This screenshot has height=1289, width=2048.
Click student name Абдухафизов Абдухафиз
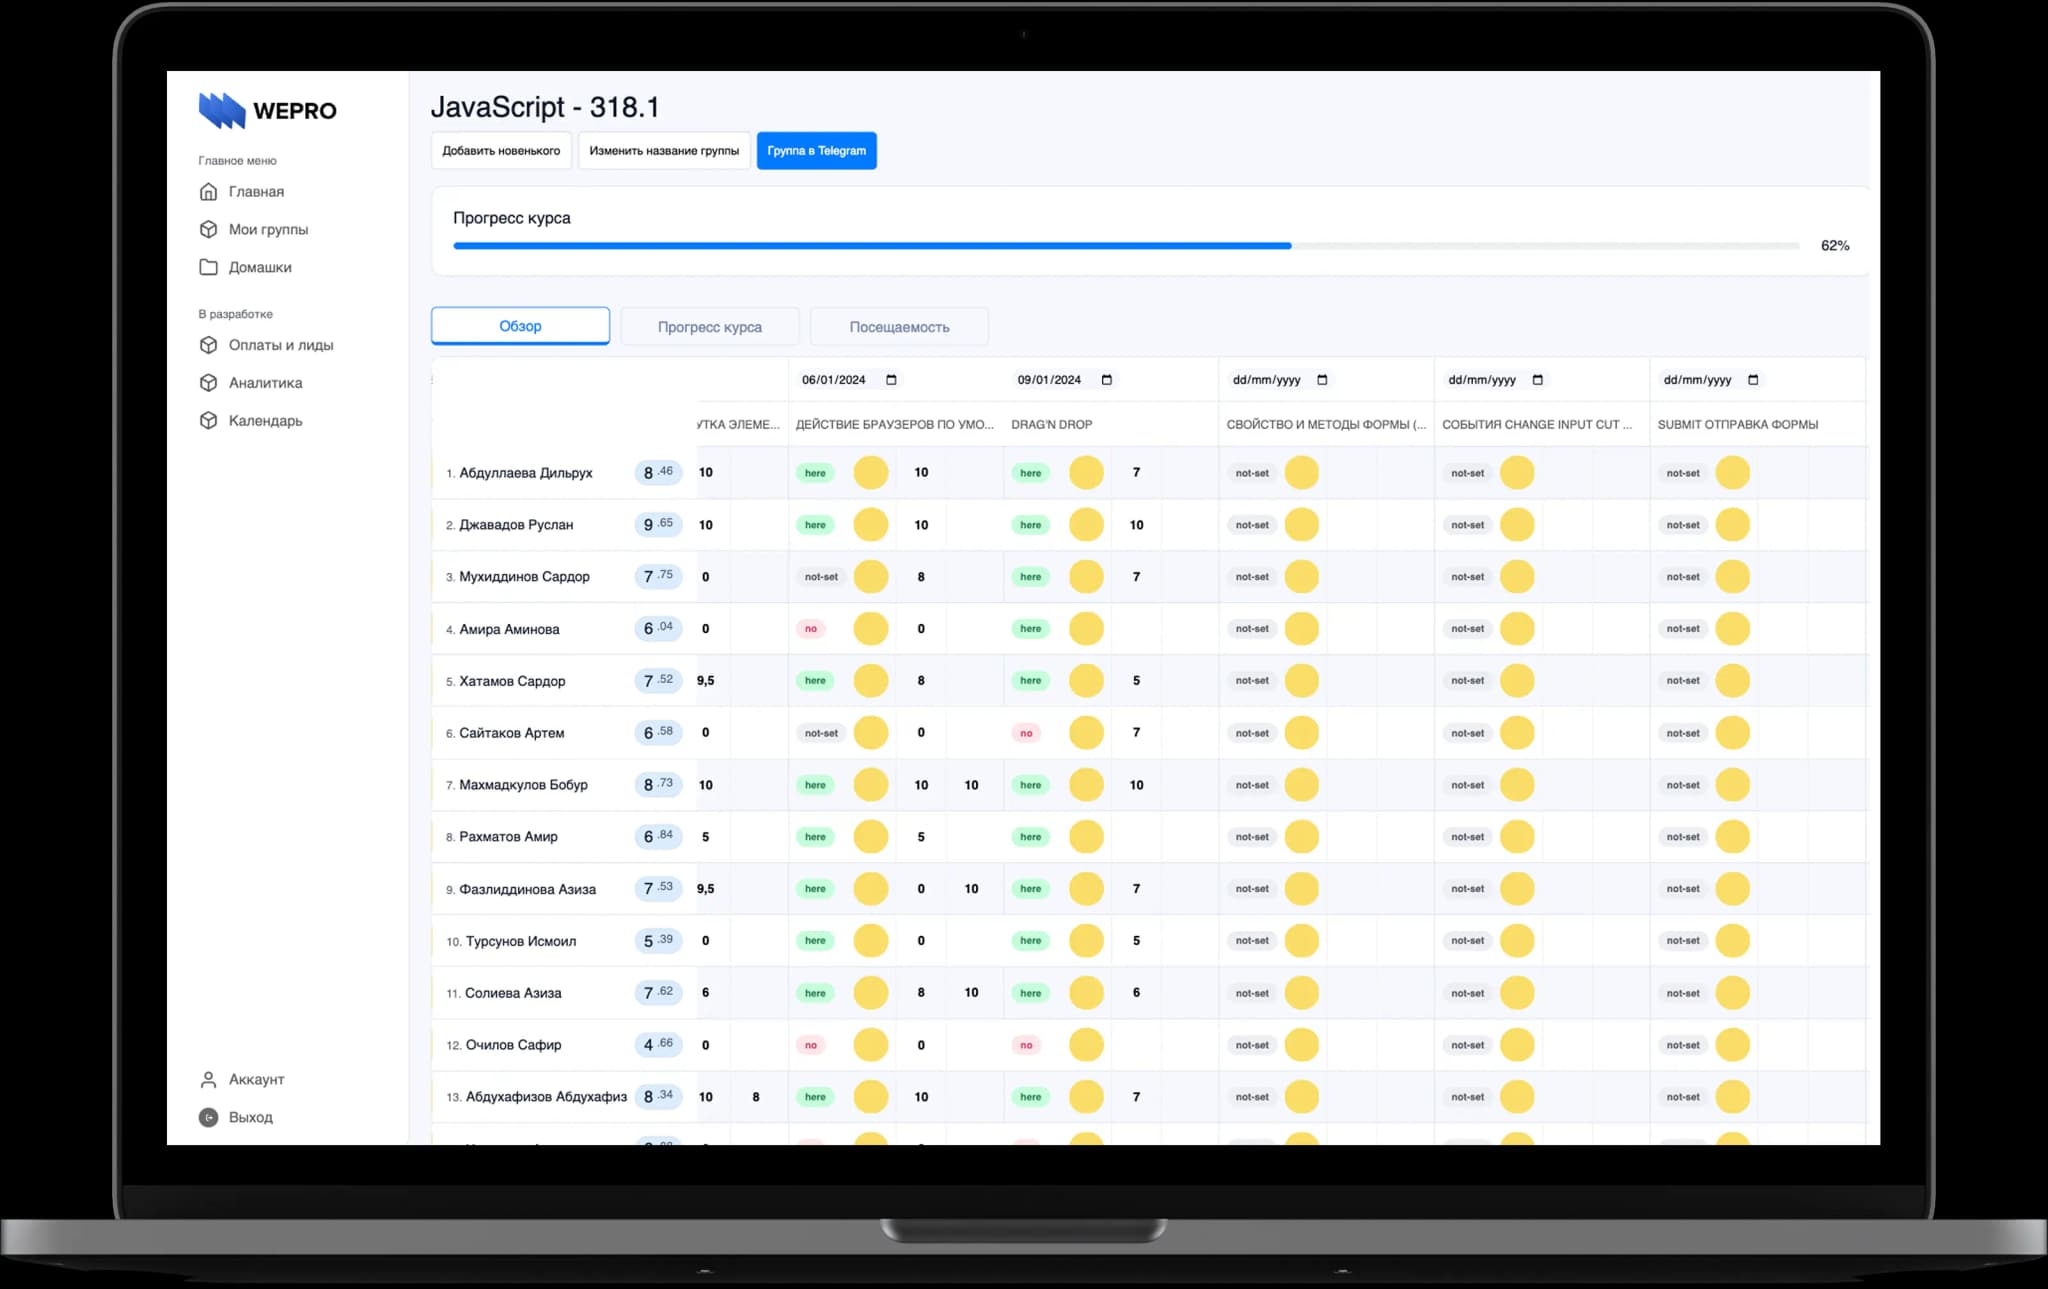pyautogui.click(x=546, y=1097)
